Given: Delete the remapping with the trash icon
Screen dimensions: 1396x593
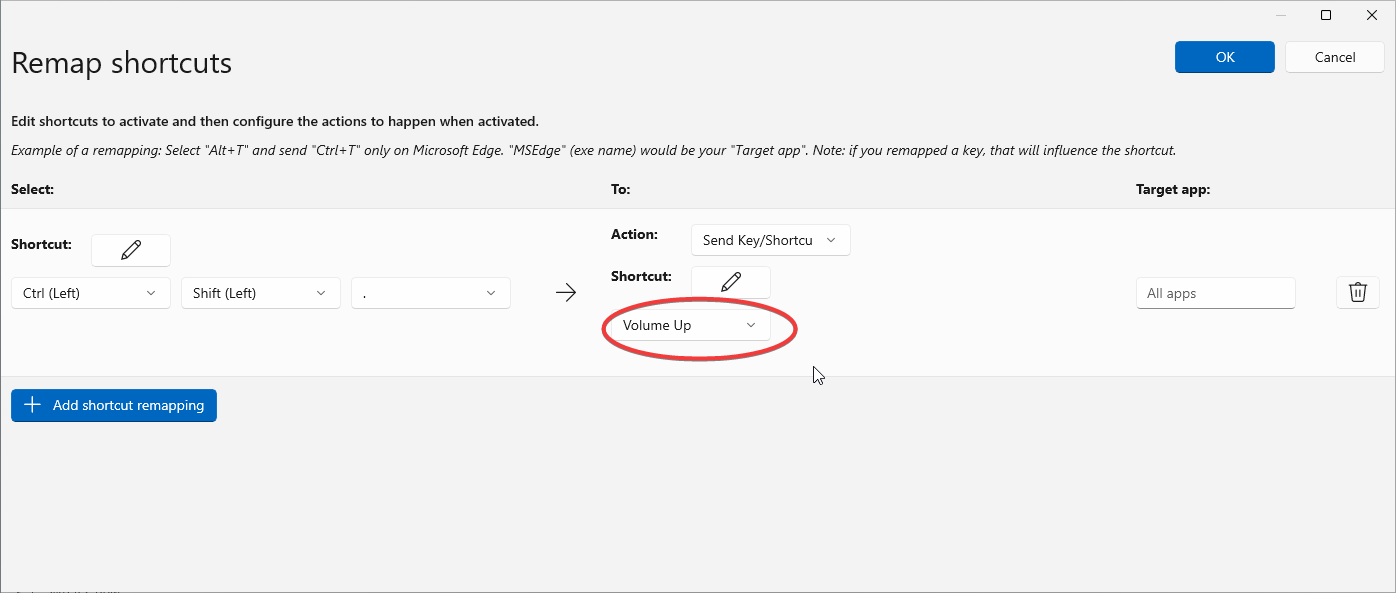Looking at the screenshot, I should click(1357, 292).
